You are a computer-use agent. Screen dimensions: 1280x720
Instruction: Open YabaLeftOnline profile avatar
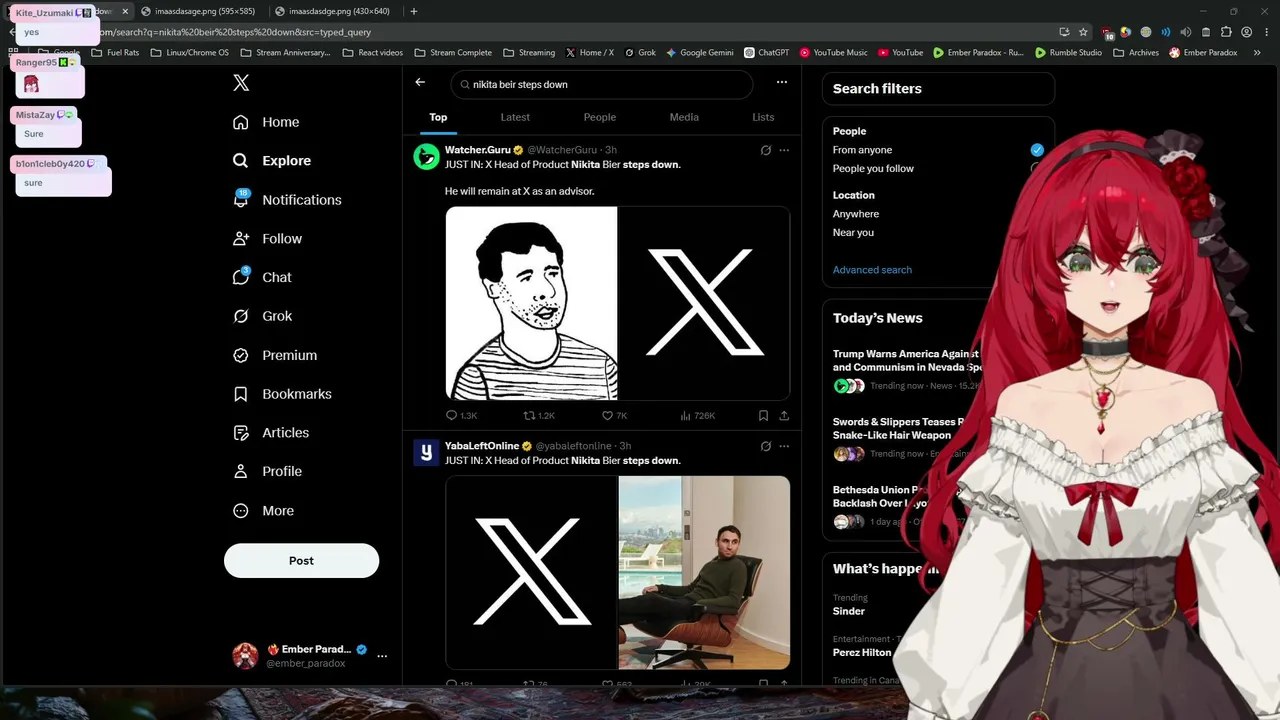[x=426, y=452]
